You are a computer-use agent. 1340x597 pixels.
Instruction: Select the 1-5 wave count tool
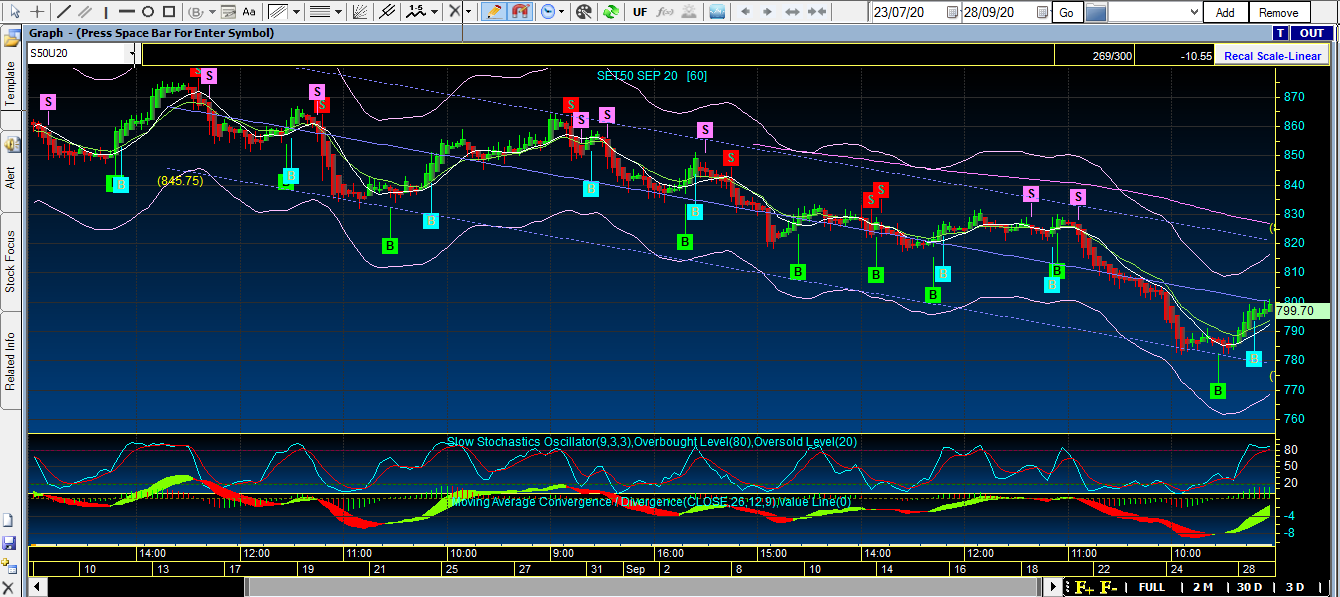pos(416,12)
